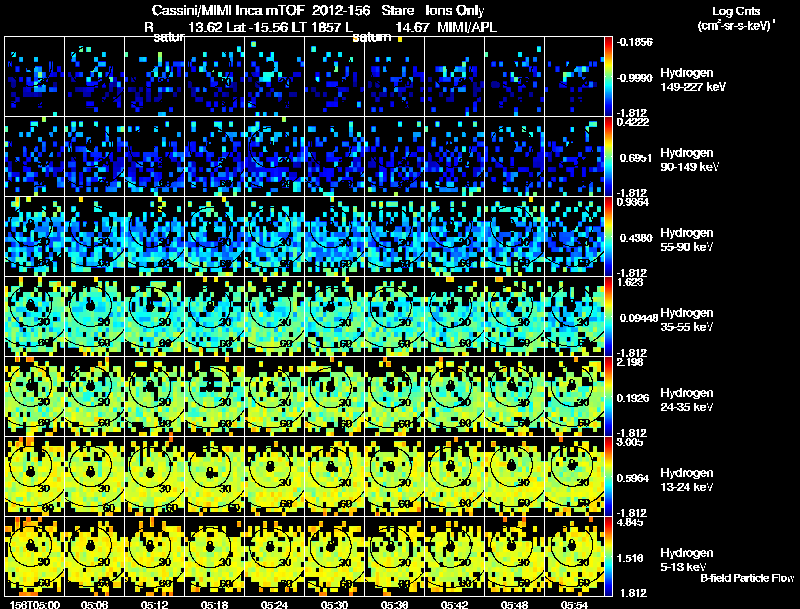The width and height of the screenshot is (800, 609).
Task: Click the Hydrogen 55-90 keV label
Action: coord(687,240)
